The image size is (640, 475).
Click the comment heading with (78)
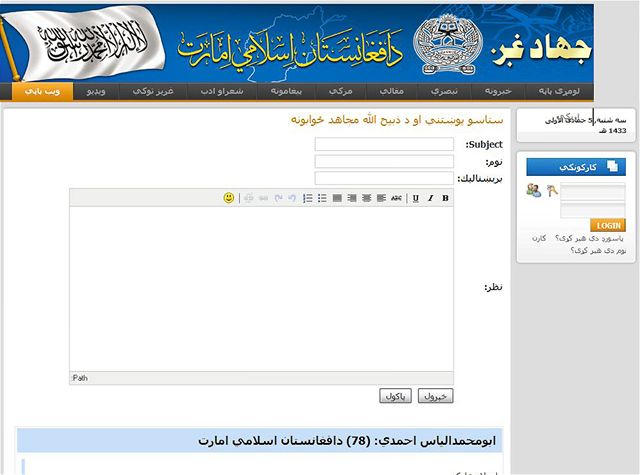347,441
